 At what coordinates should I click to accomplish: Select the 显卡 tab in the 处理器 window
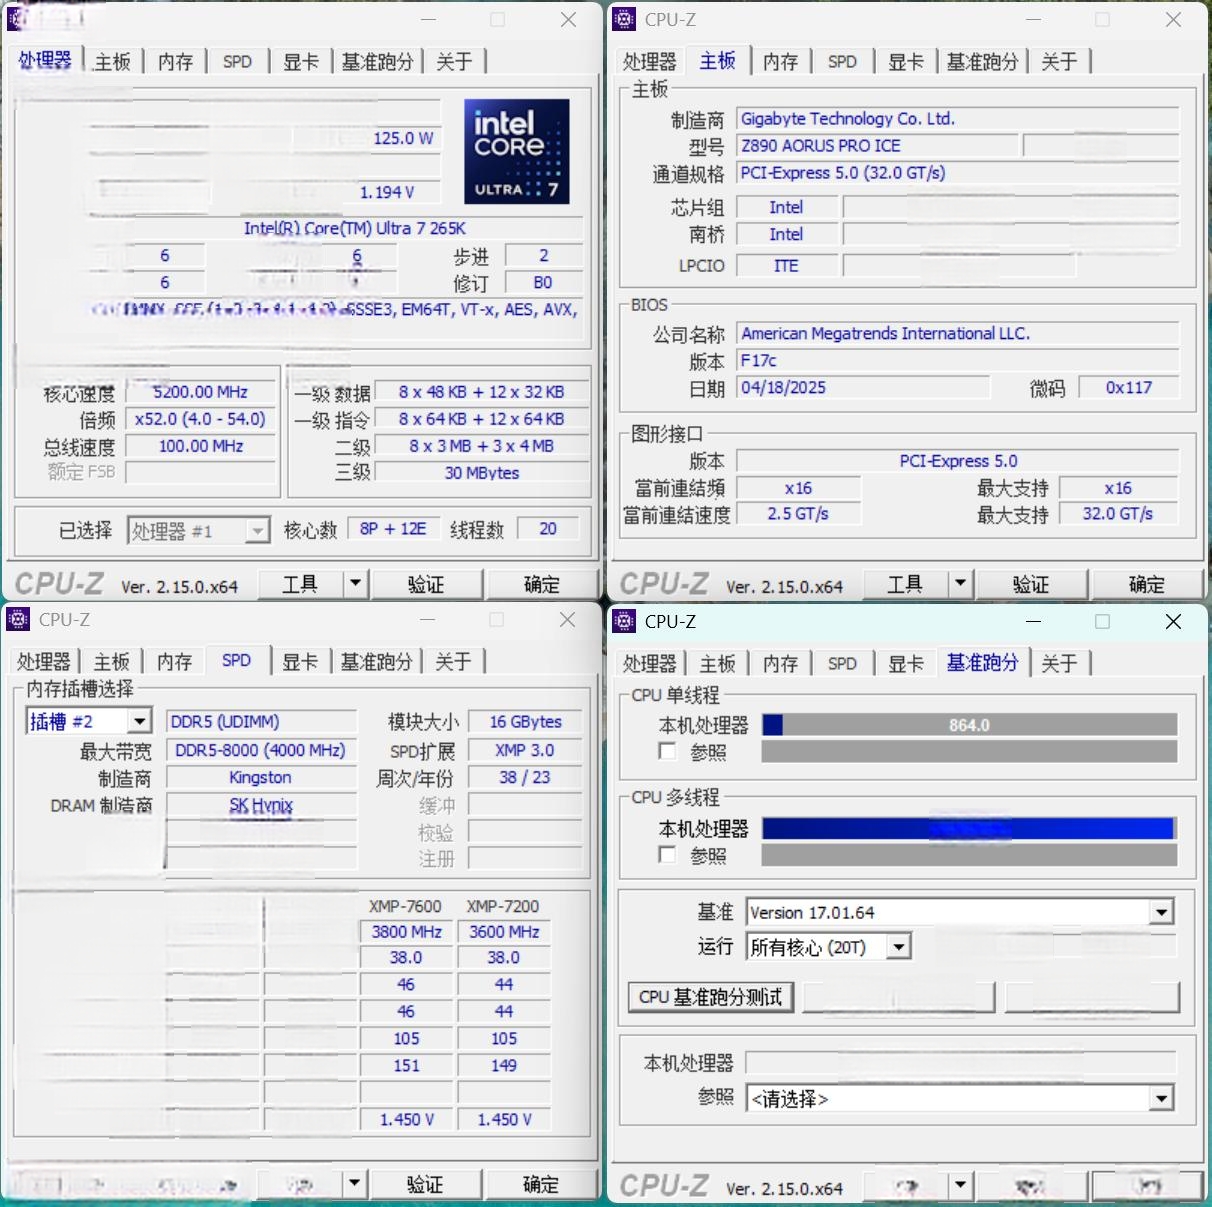(300, 62)
